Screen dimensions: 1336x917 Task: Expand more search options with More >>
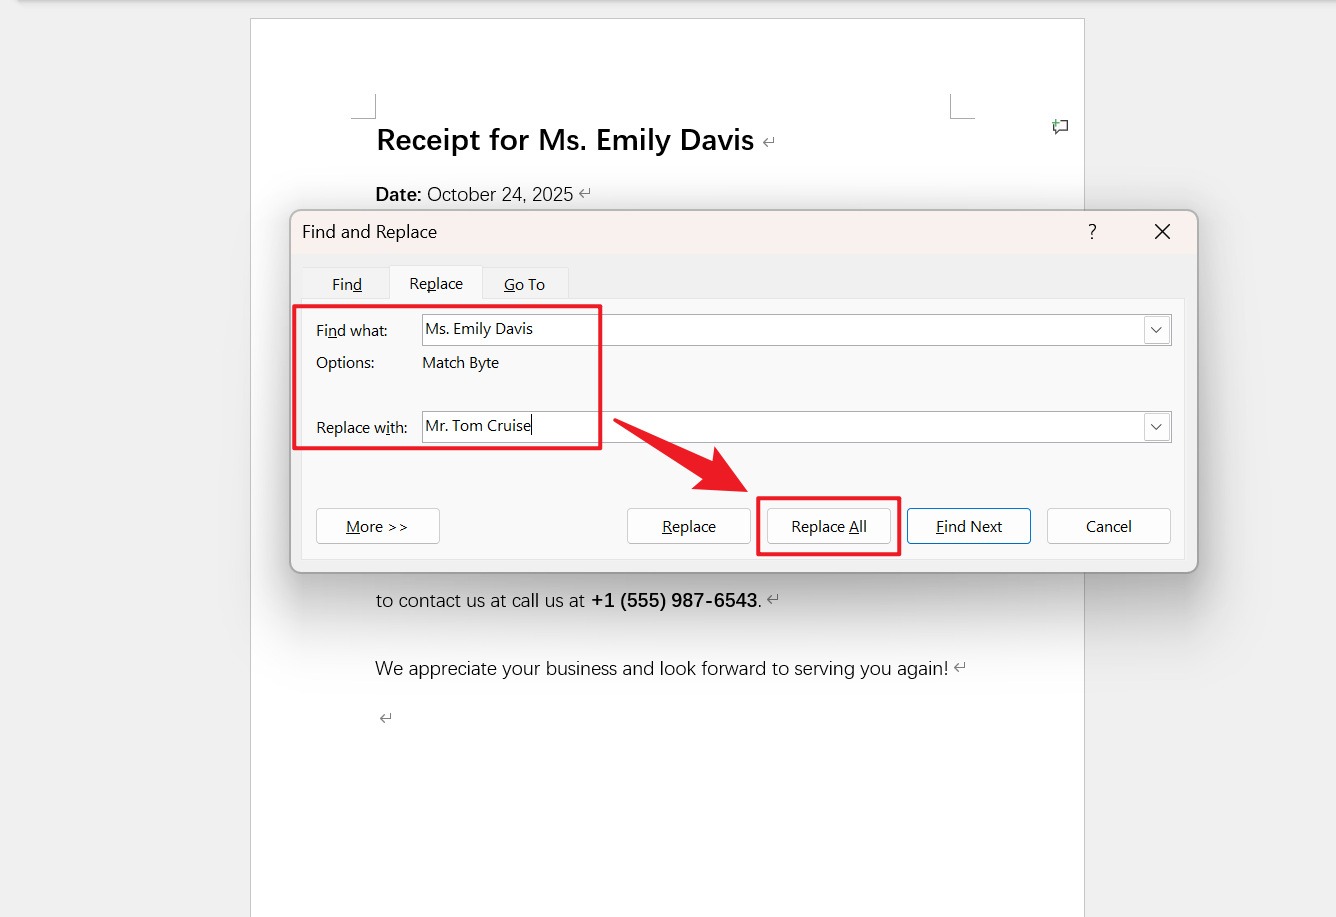click(x=377, y=526)
